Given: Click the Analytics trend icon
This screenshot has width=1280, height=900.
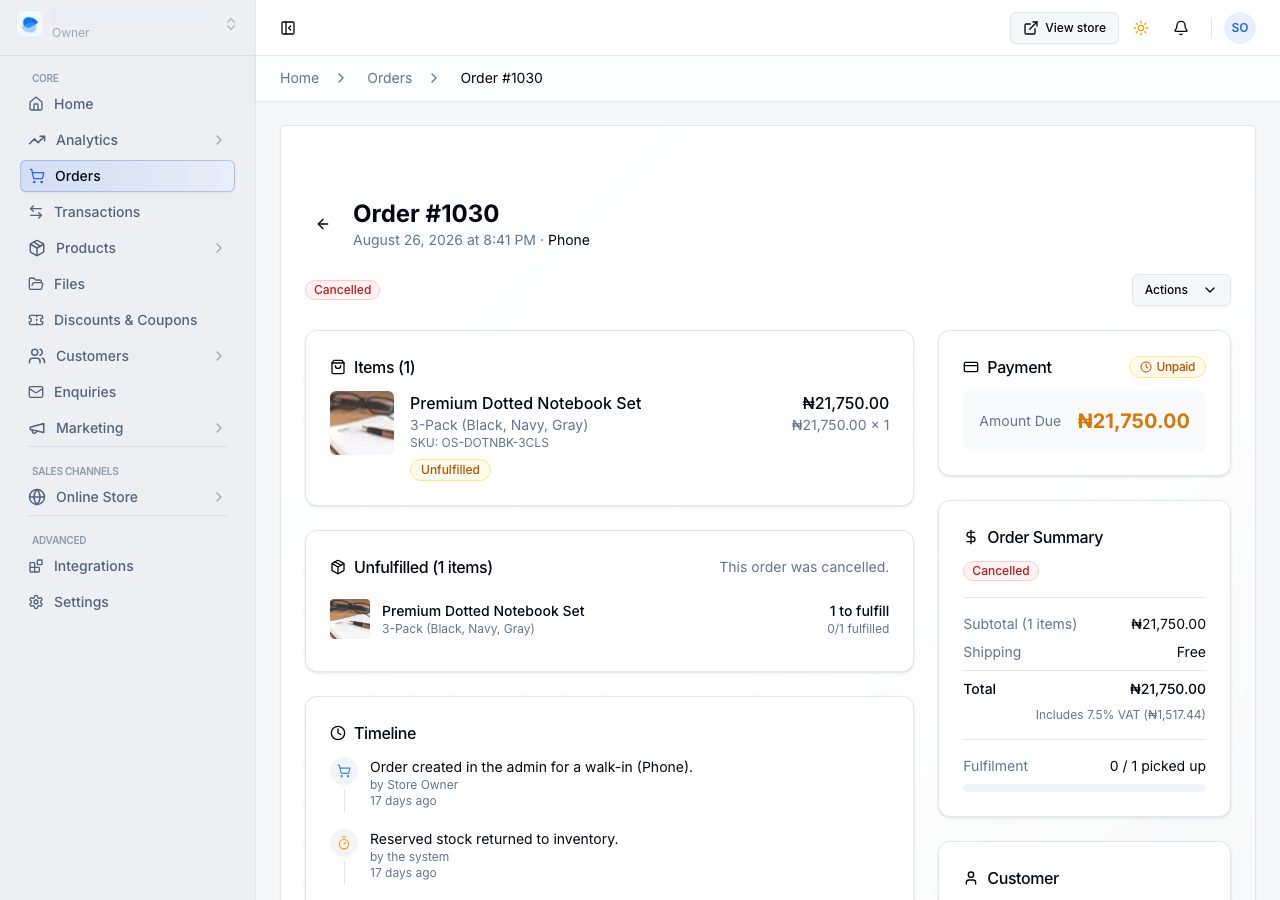Looking at the screenshot, I should coord(37,140).
